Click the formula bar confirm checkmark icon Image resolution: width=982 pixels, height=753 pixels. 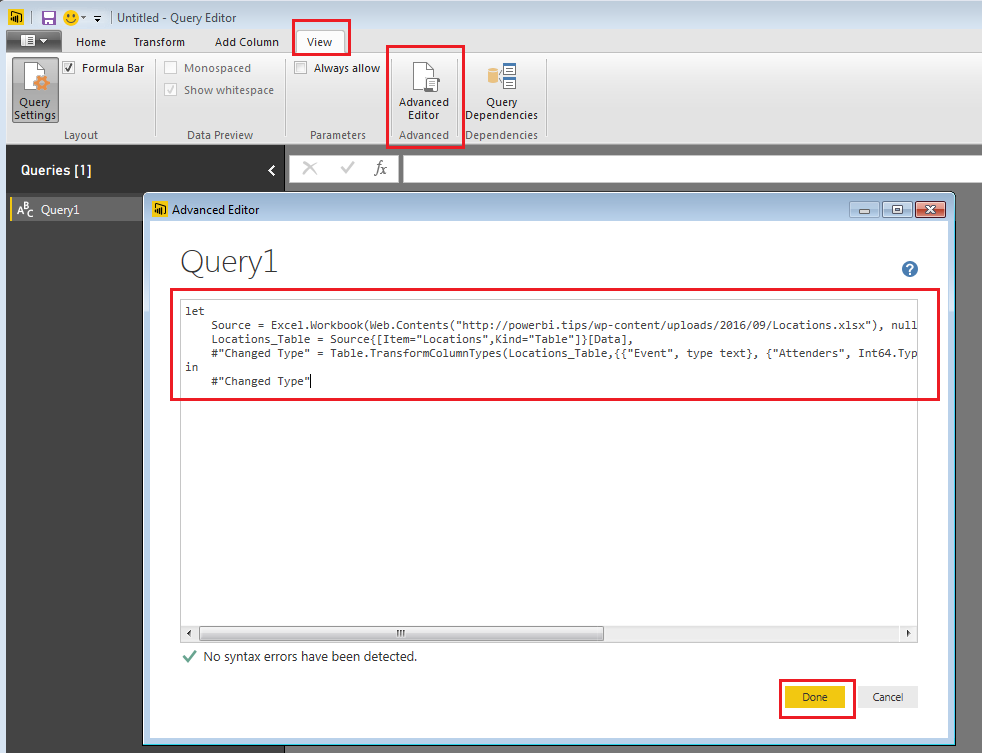coord(347,168)
